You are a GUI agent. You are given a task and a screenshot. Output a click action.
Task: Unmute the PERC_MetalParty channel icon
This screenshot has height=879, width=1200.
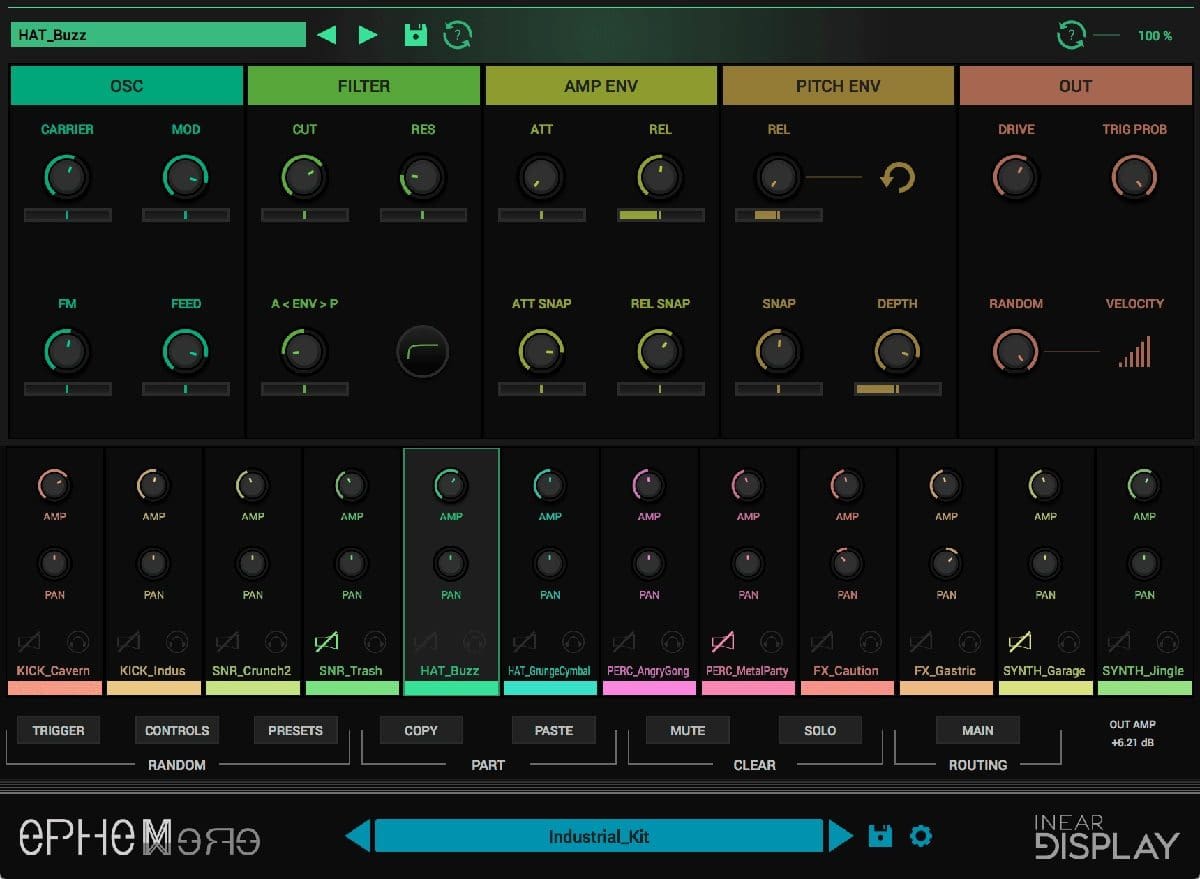723,641
